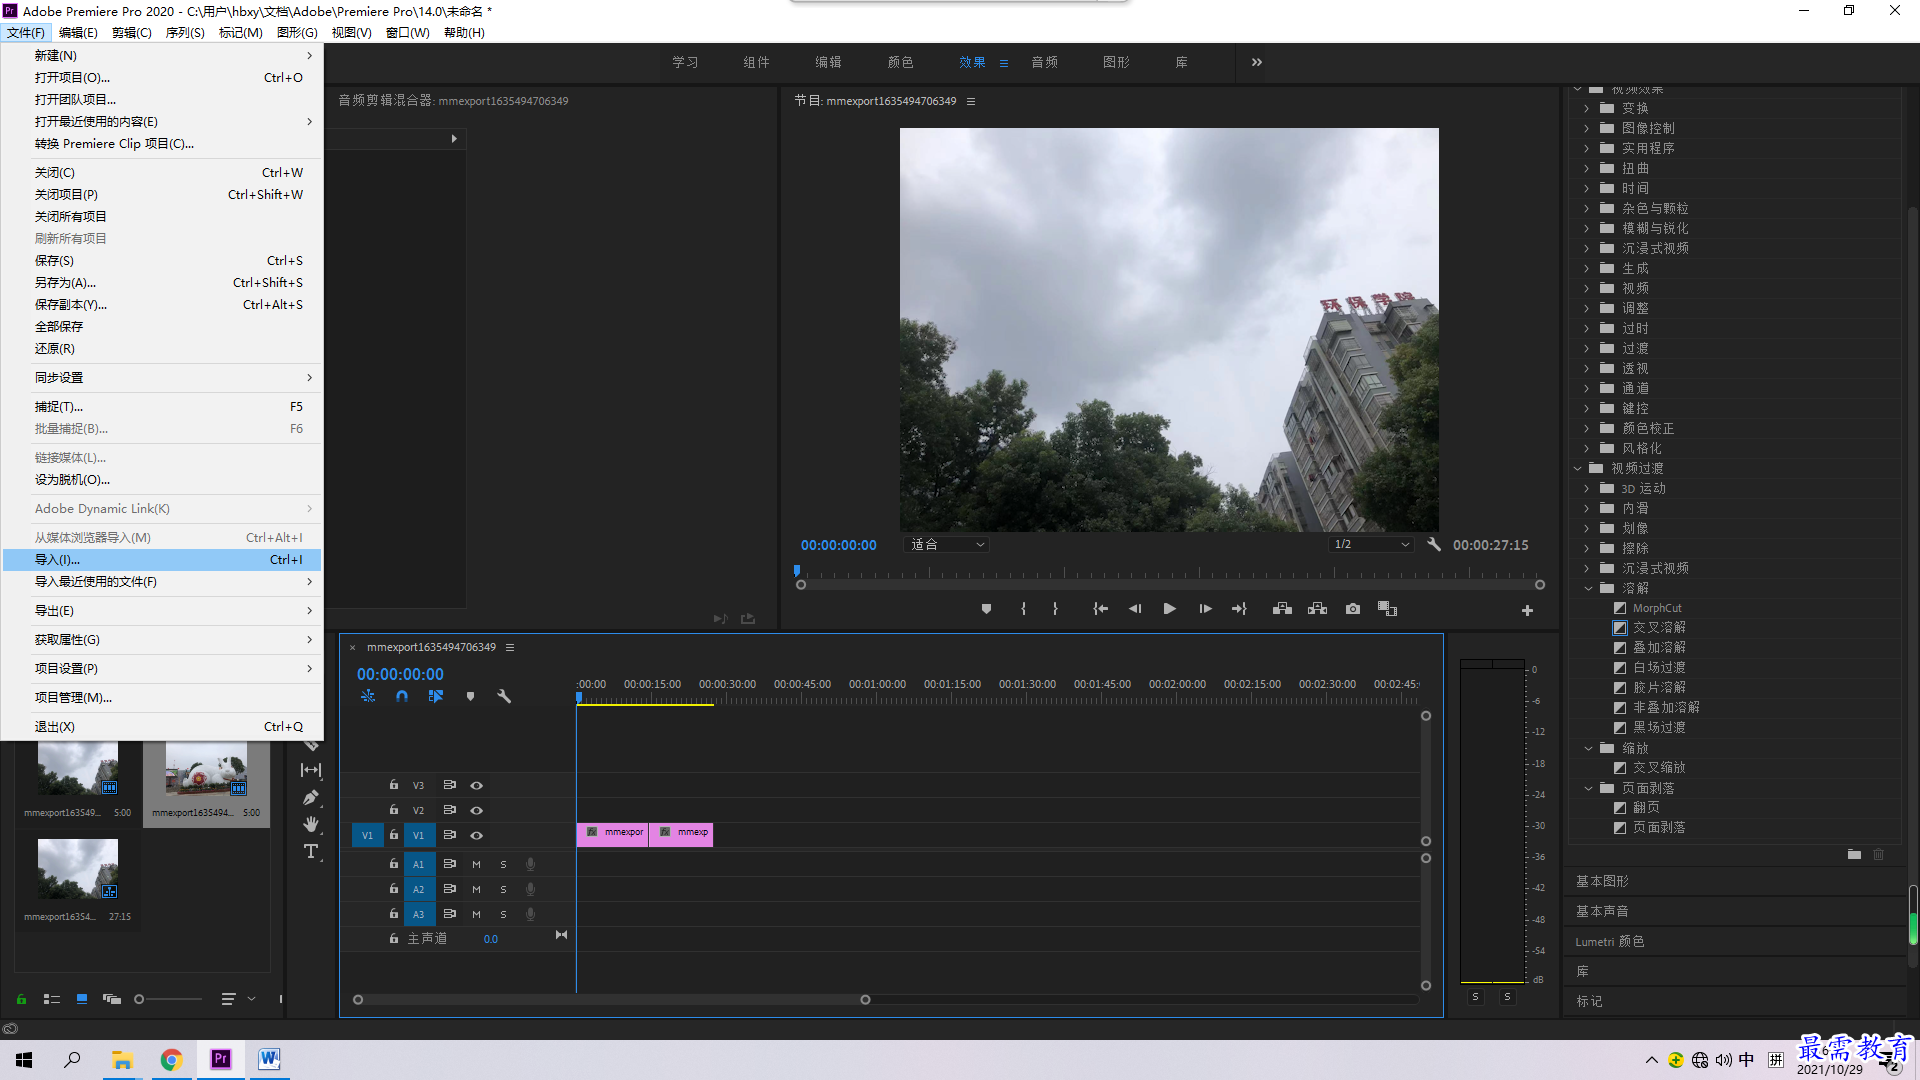Go to In point in Program monitor
1920x1080 pixels.
pyautogui.click(x=1100, y=609)
